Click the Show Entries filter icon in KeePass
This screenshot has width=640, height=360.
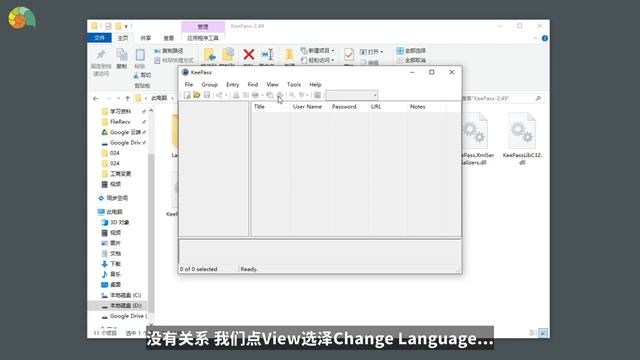click(x=302, y=95)
